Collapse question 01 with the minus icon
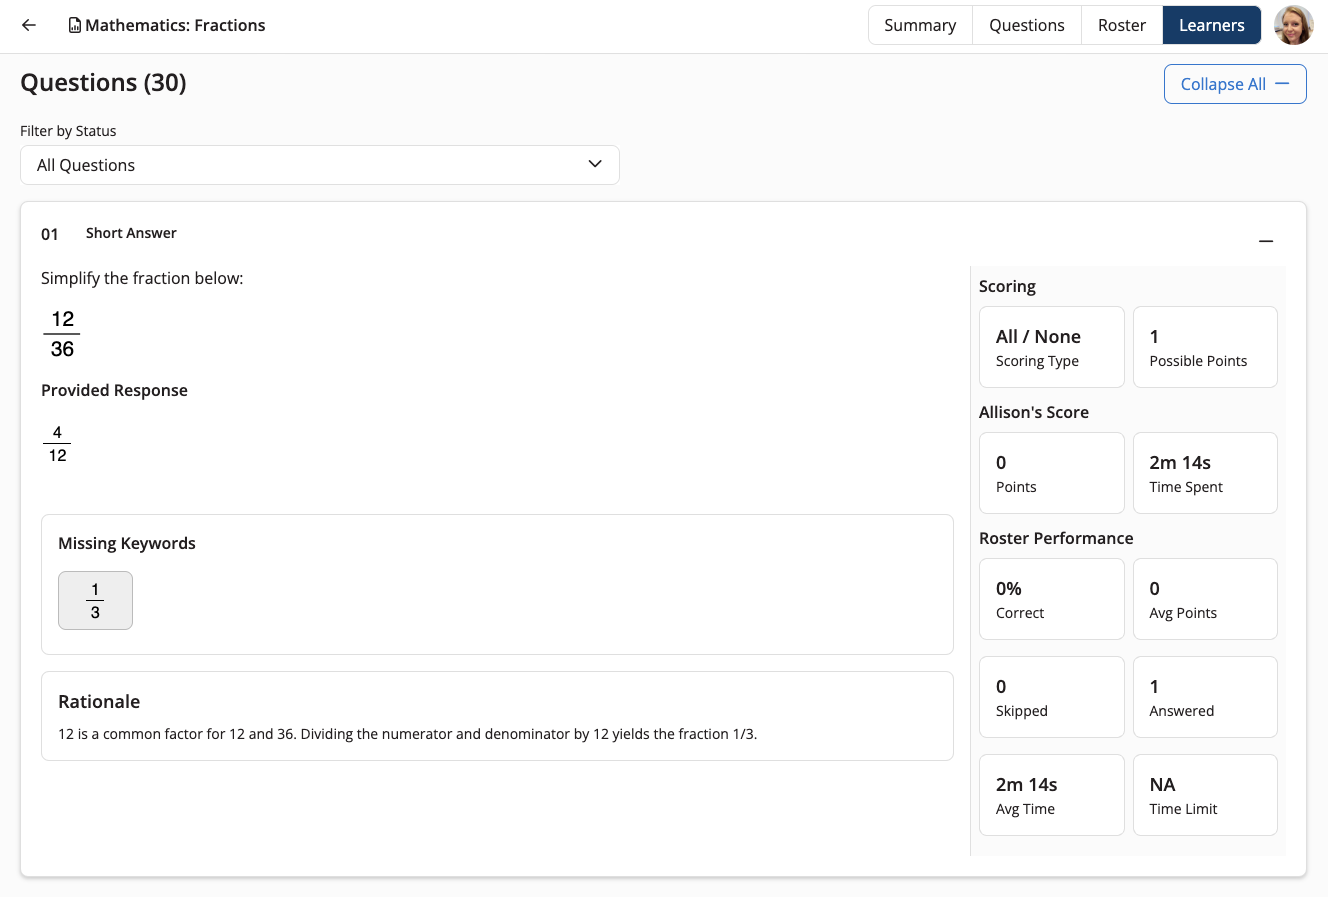 coord(1266,241)
